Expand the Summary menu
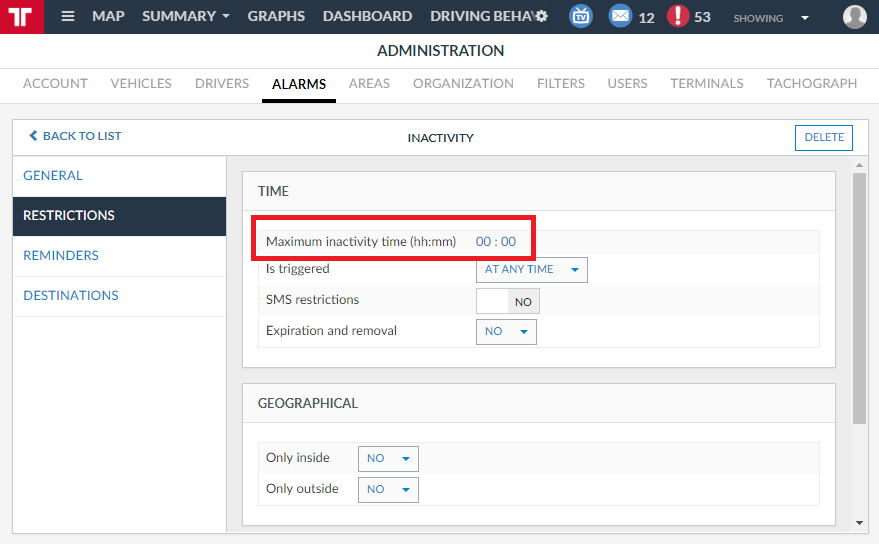 coord(185,17)
